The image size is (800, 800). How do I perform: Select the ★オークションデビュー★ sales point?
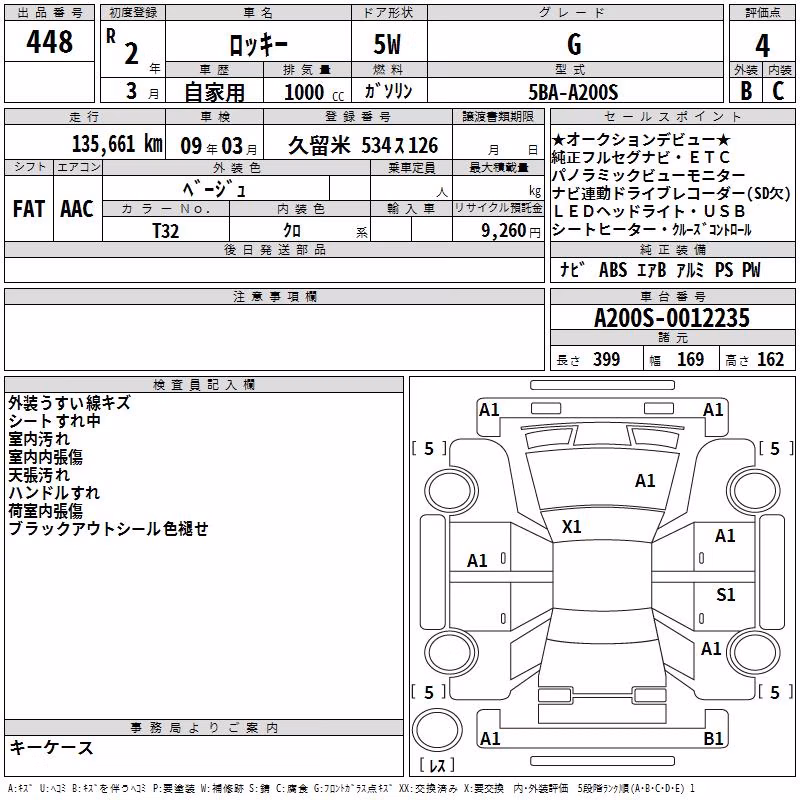641,139
